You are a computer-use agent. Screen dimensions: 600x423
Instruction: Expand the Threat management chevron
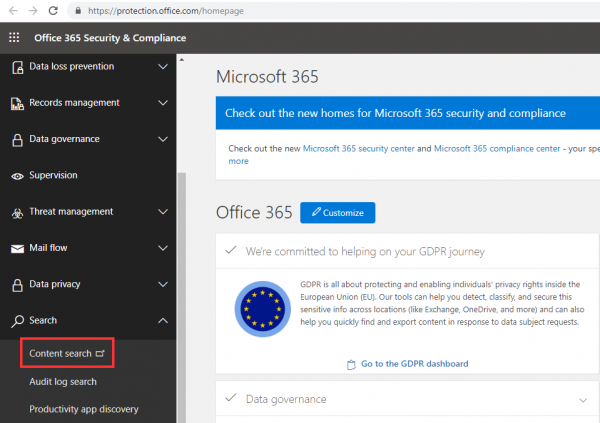pyautogui.click(x=163, y=212)
